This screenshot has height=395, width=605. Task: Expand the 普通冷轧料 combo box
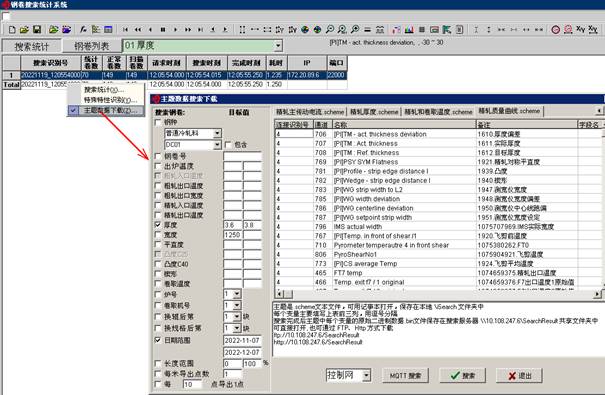click(x=217, y=133)
